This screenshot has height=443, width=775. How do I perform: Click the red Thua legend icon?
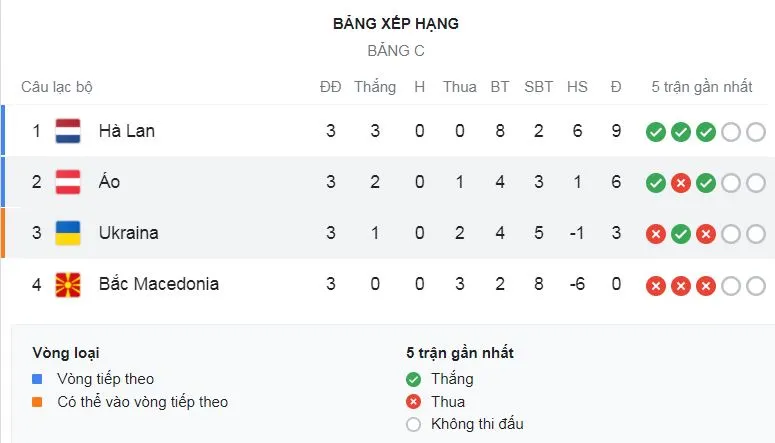tap(414, 402)
